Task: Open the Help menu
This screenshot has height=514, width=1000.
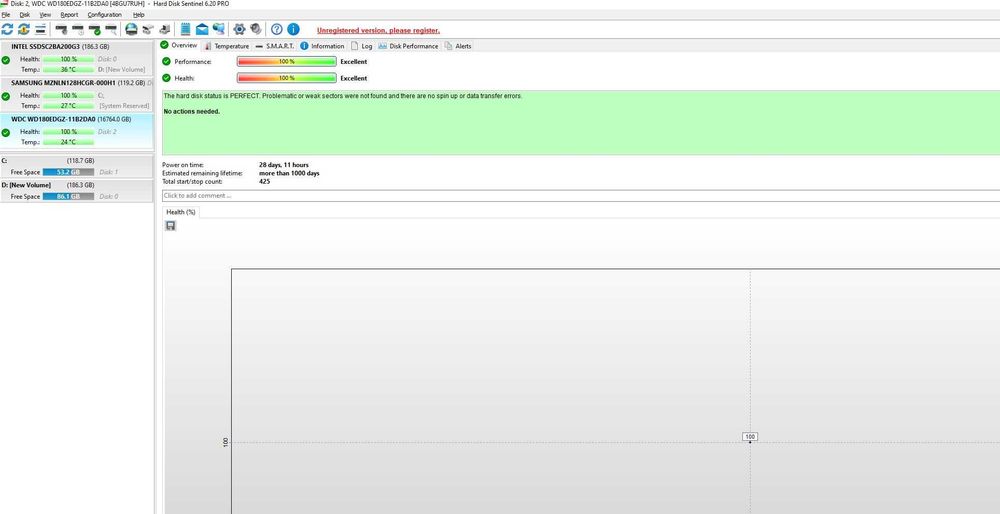Action: pyautogui.click(x=138, y=14)
